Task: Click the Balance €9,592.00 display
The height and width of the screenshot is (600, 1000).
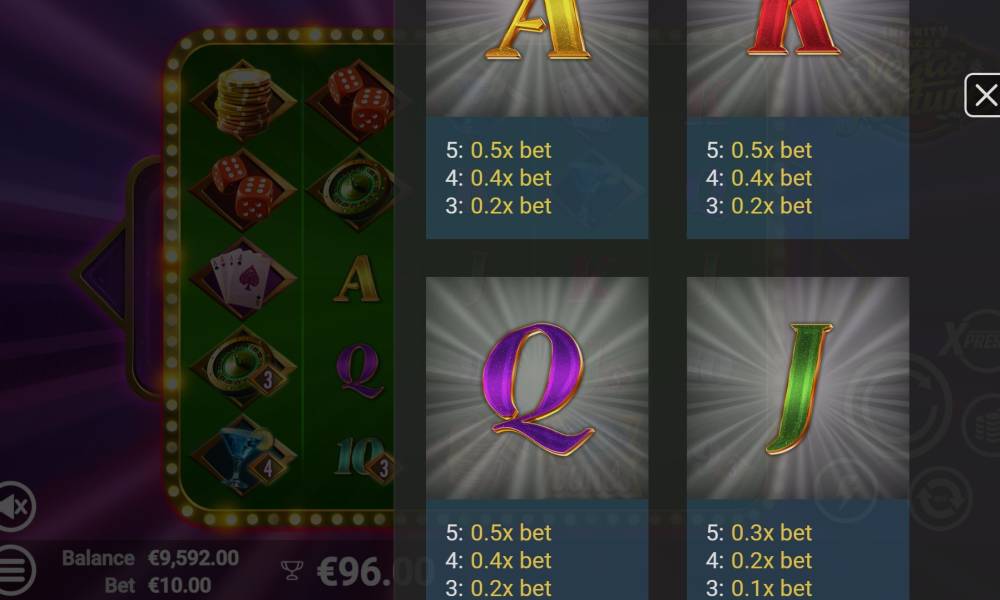Action: (x=151, y=558)
